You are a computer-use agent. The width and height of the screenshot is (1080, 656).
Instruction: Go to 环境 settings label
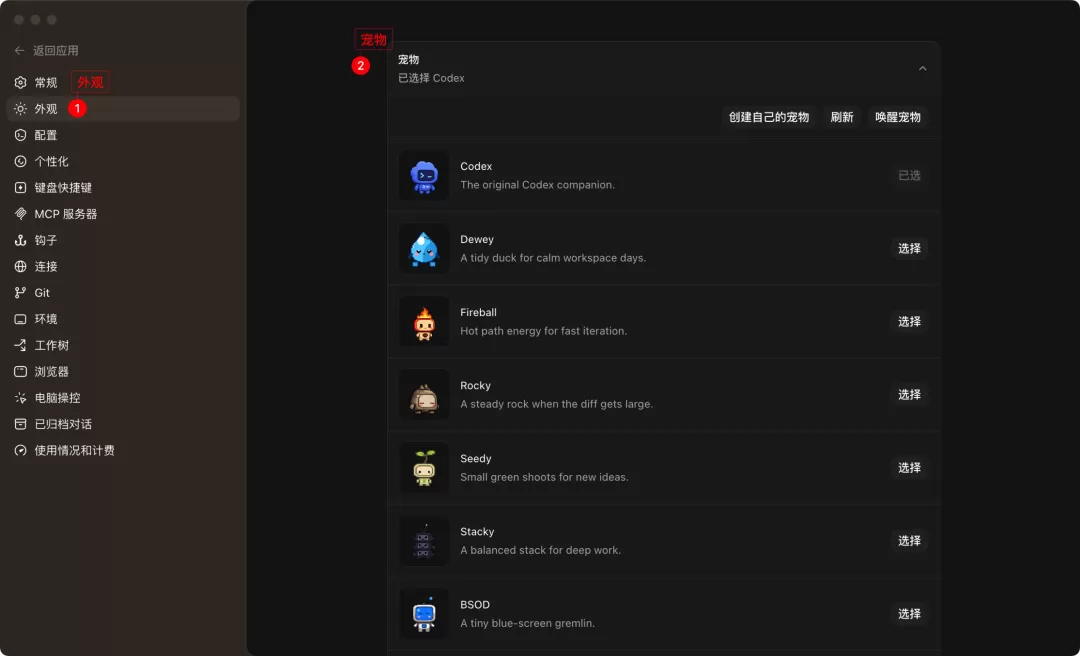(46, 319)
